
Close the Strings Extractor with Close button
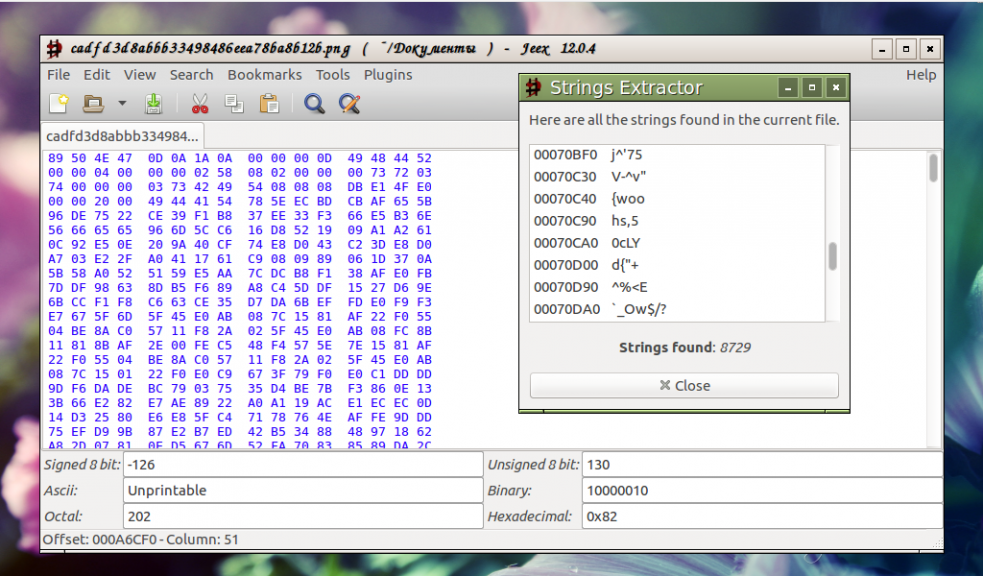tap(684, 385)
